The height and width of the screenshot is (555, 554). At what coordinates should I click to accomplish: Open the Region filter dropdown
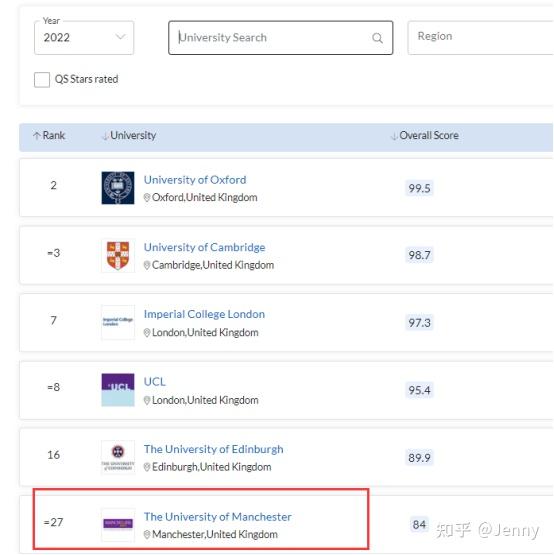480,38
